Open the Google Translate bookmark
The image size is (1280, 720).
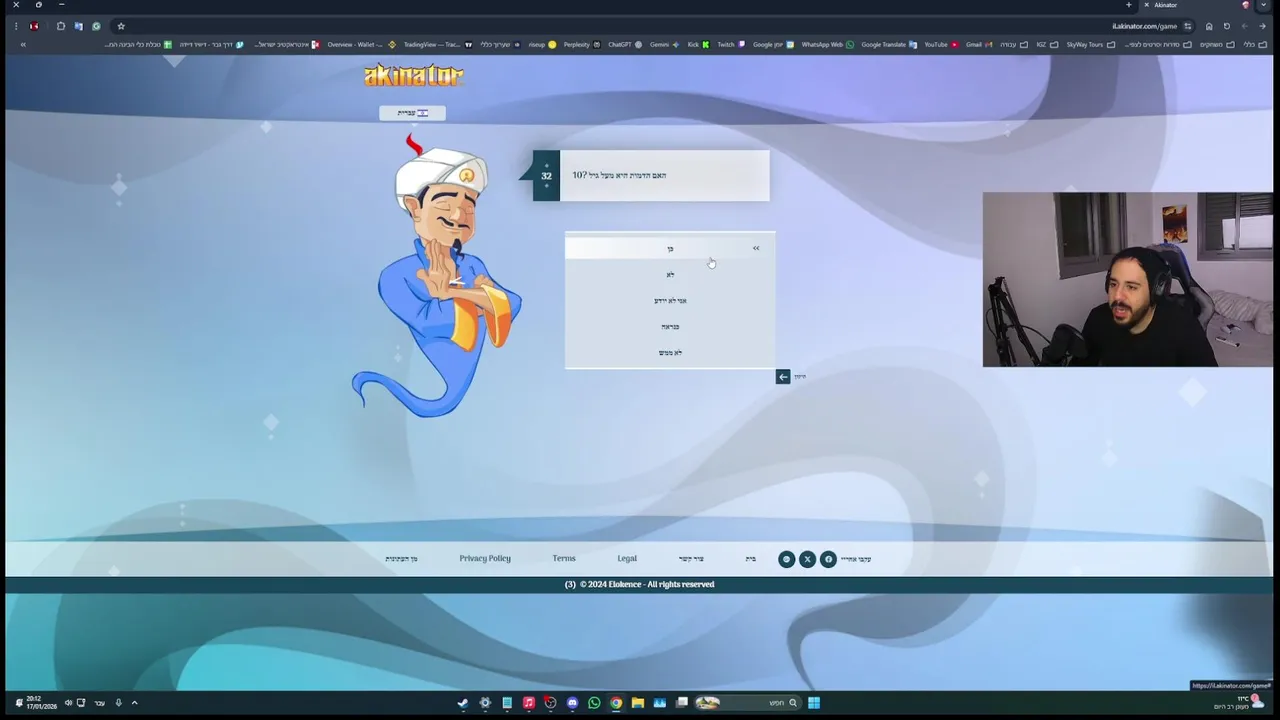[889, 44]
